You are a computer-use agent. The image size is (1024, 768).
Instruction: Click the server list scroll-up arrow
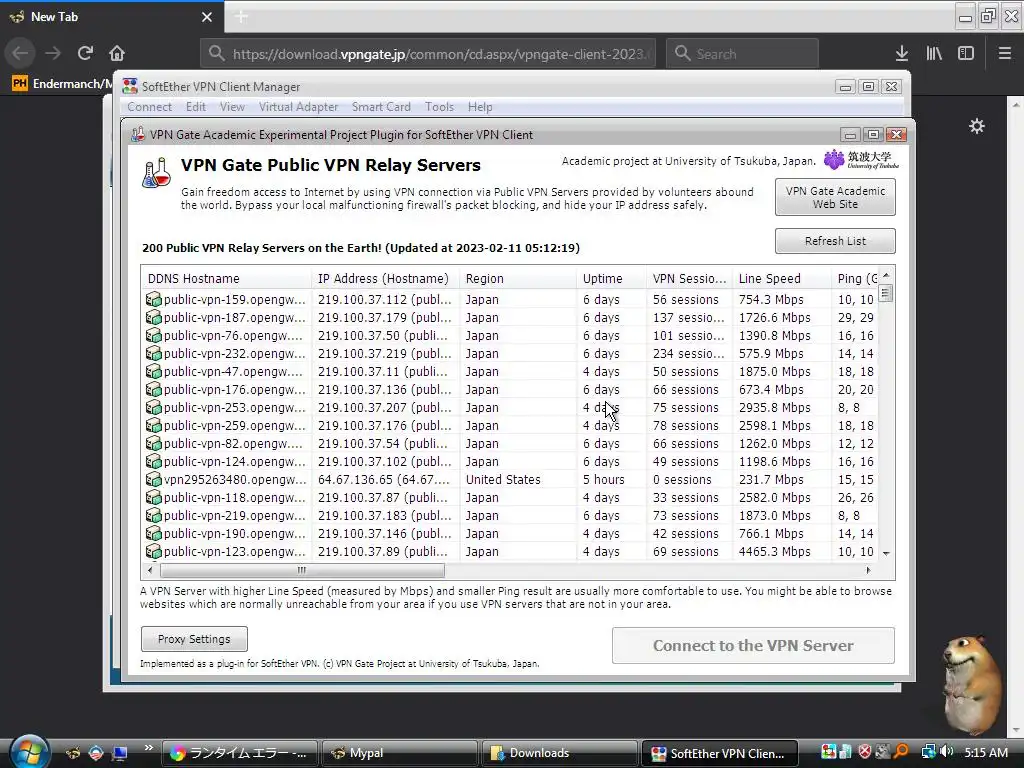(x=886, y=275)
